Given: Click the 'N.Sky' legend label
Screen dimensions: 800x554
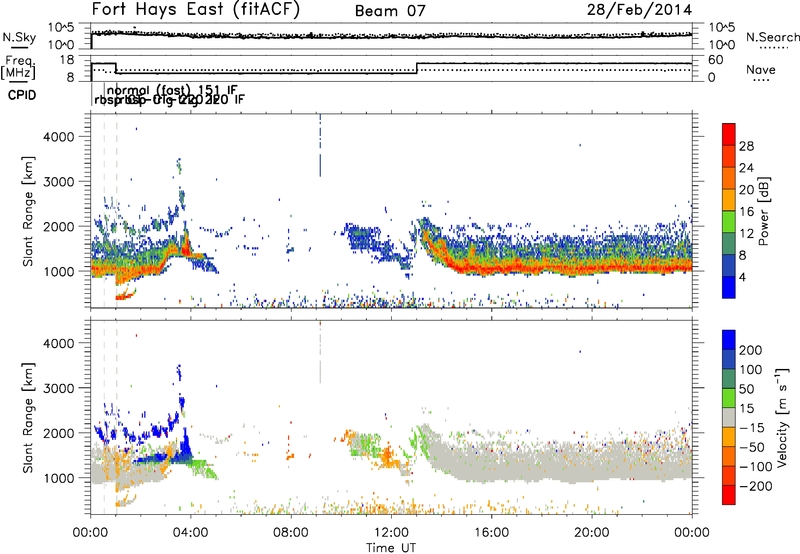Looking at the screenshot, I should pyautogui.click(x=19, y=37).
